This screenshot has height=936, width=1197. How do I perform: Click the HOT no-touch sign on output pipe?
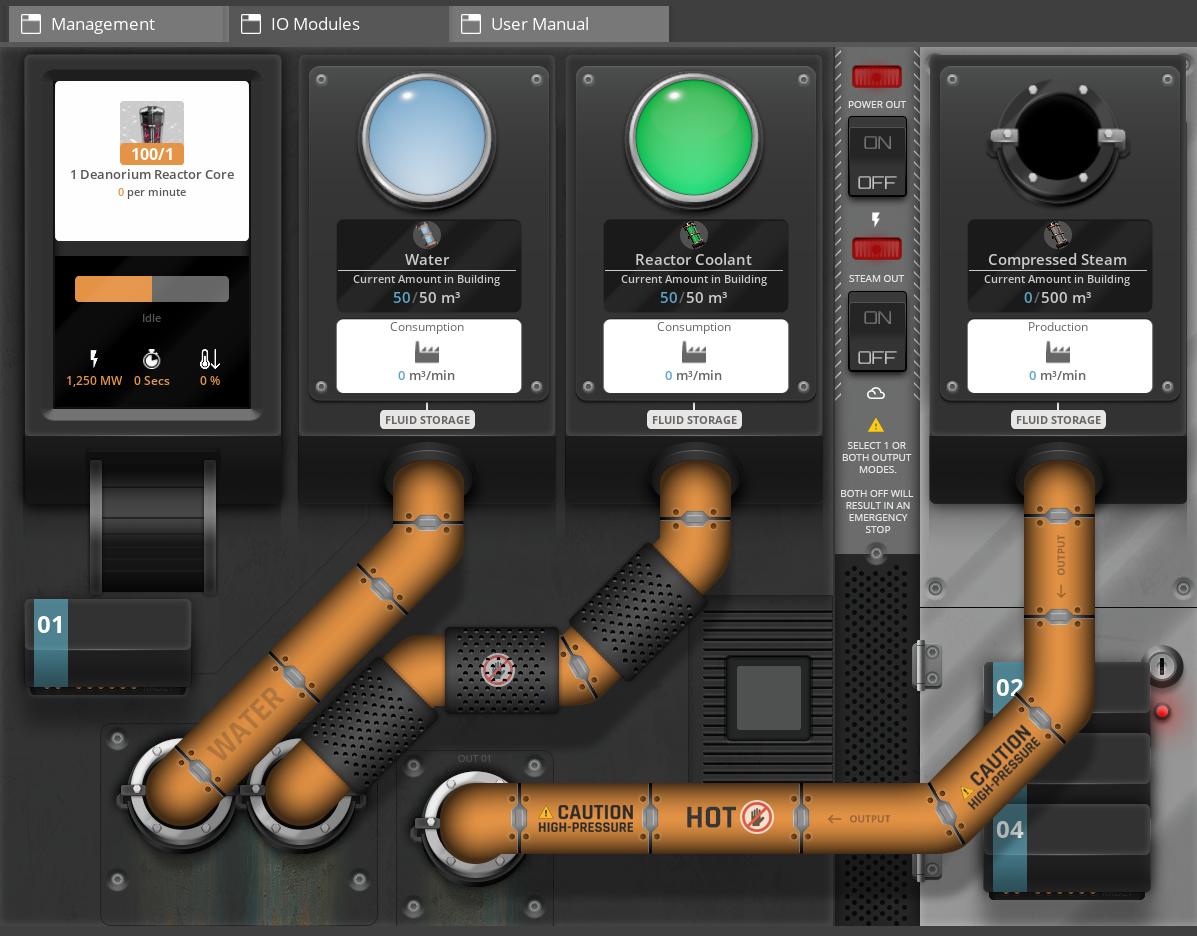click(x=757, y=818)
